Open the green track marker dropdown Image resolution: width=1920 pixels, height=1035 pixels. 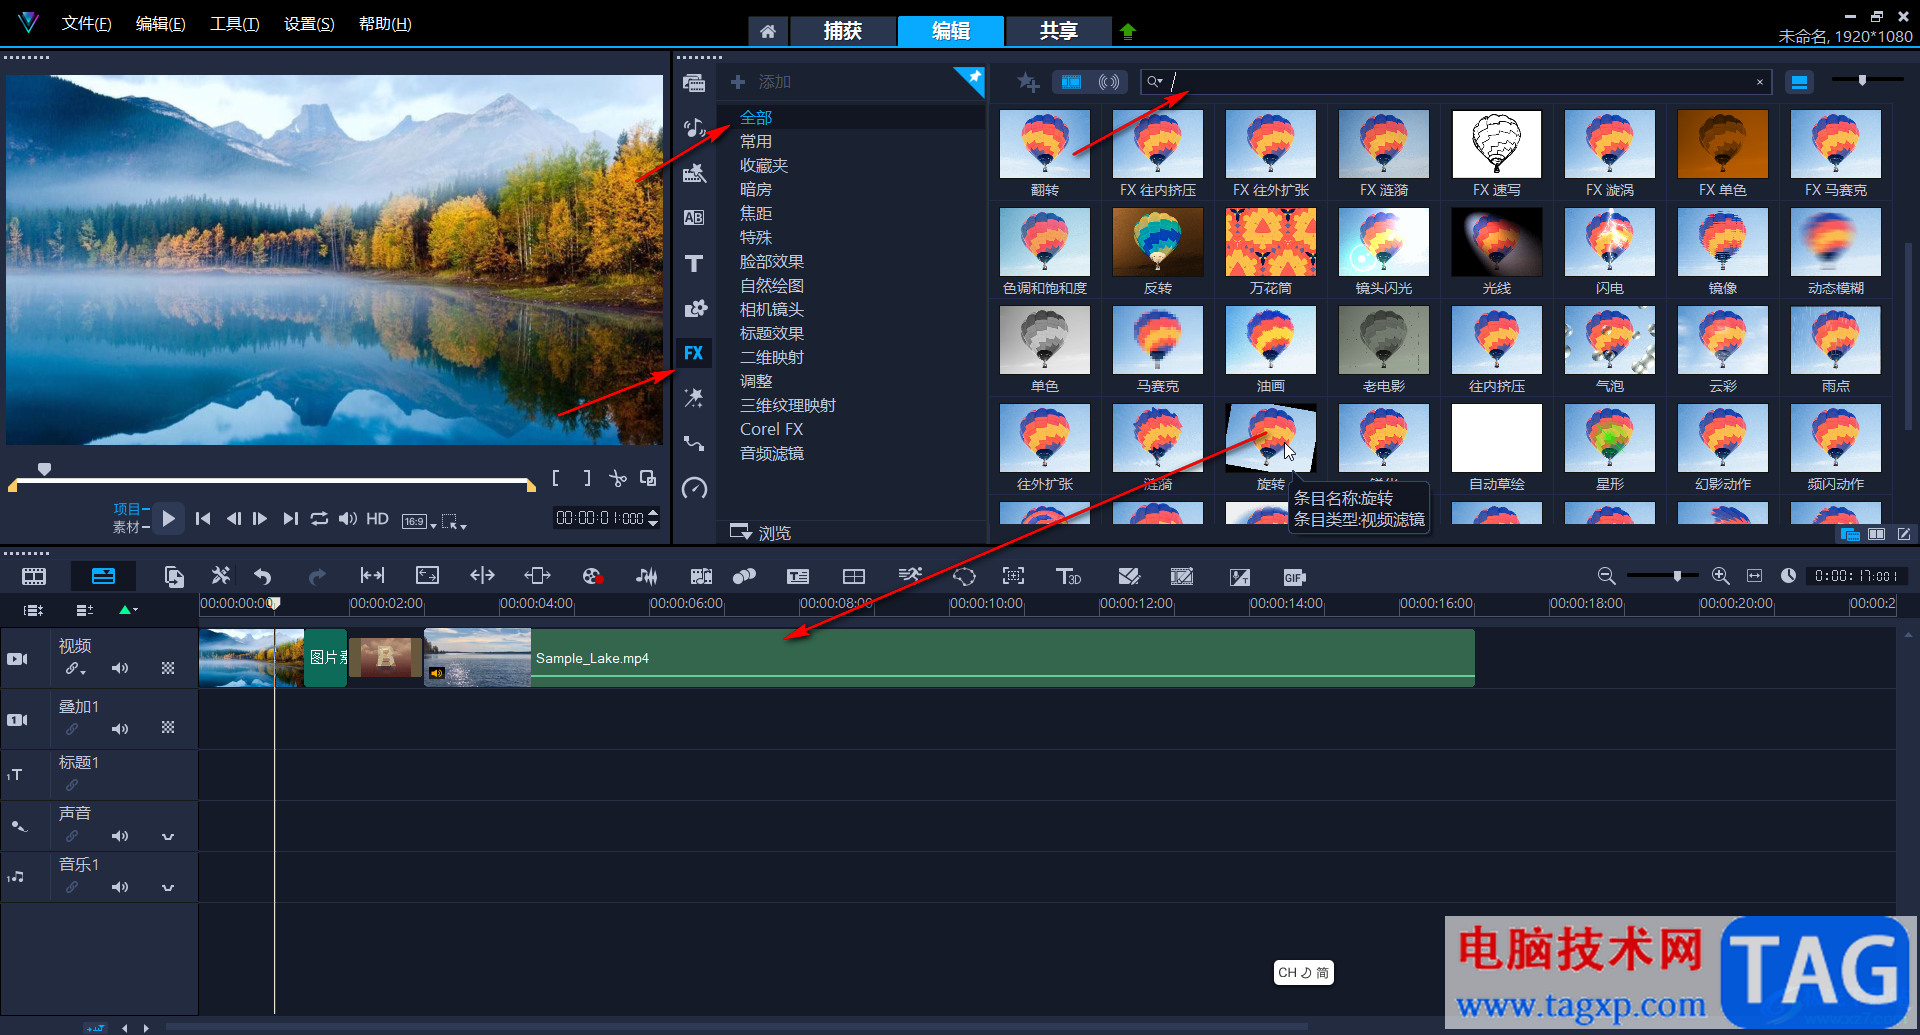128,609
